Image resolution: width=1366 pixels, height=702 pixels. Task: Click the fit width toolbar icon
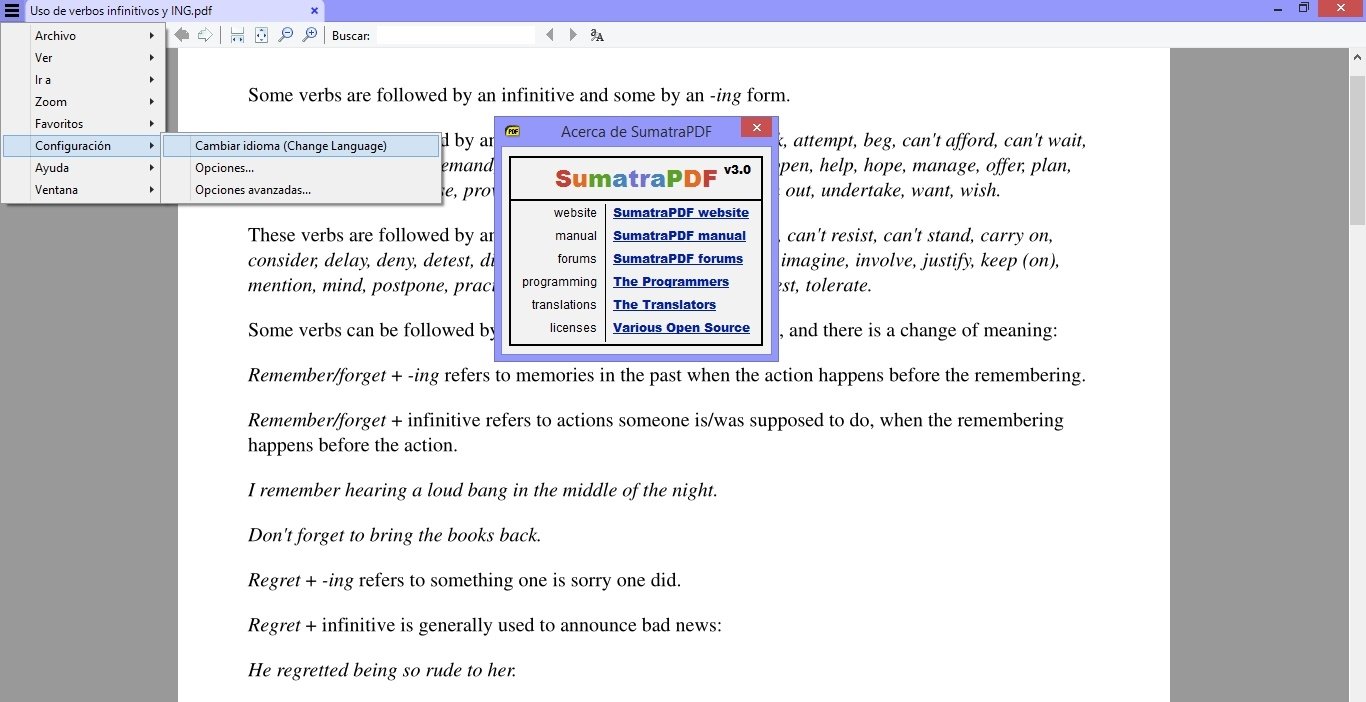coord(237,35)
